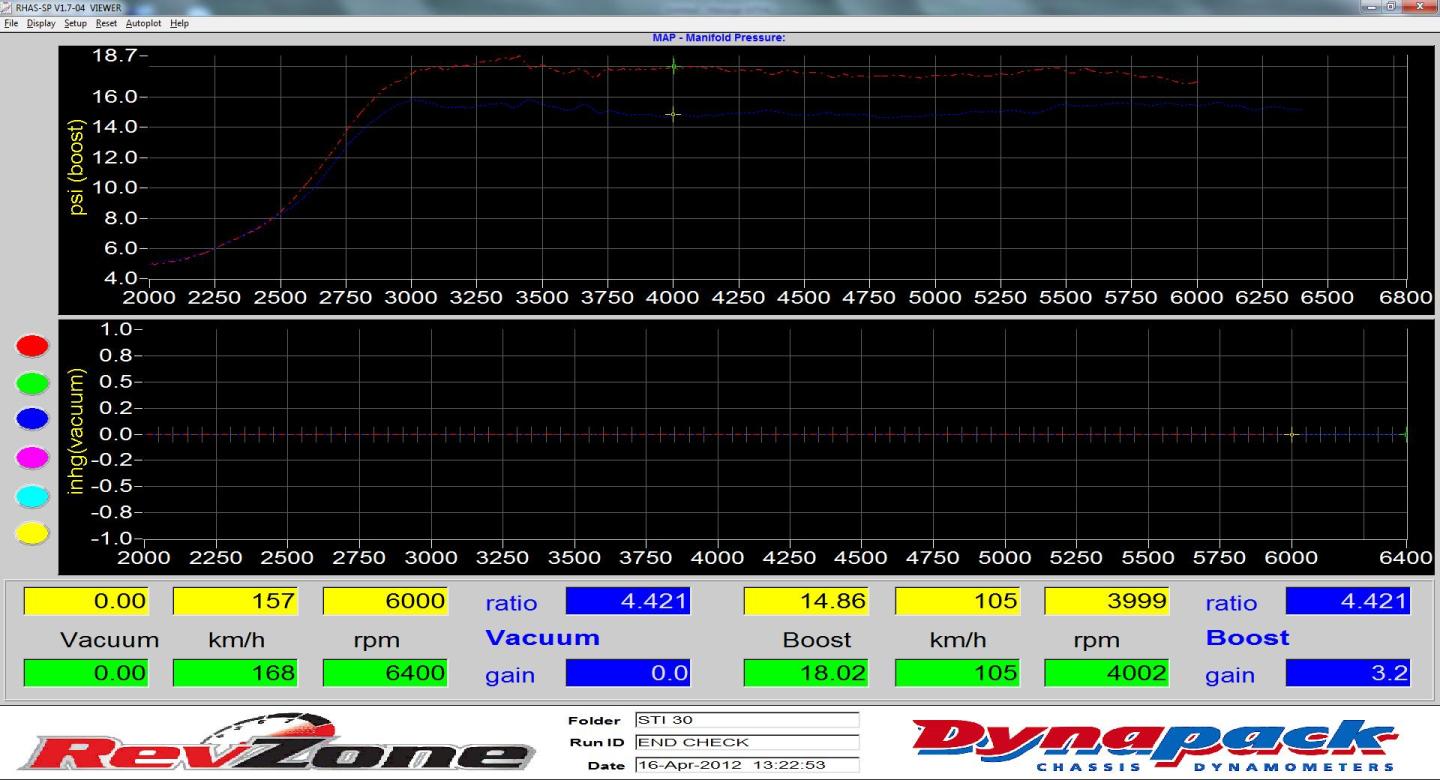The width and height of the screenshot is (1440, 780).
Task: Select the magenta run color circle
Action: point(33,458)
